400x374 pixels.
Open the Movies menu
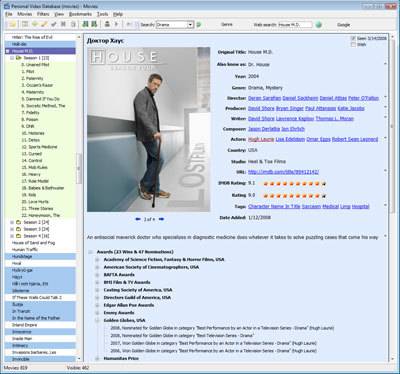click(x=25, y=14)
